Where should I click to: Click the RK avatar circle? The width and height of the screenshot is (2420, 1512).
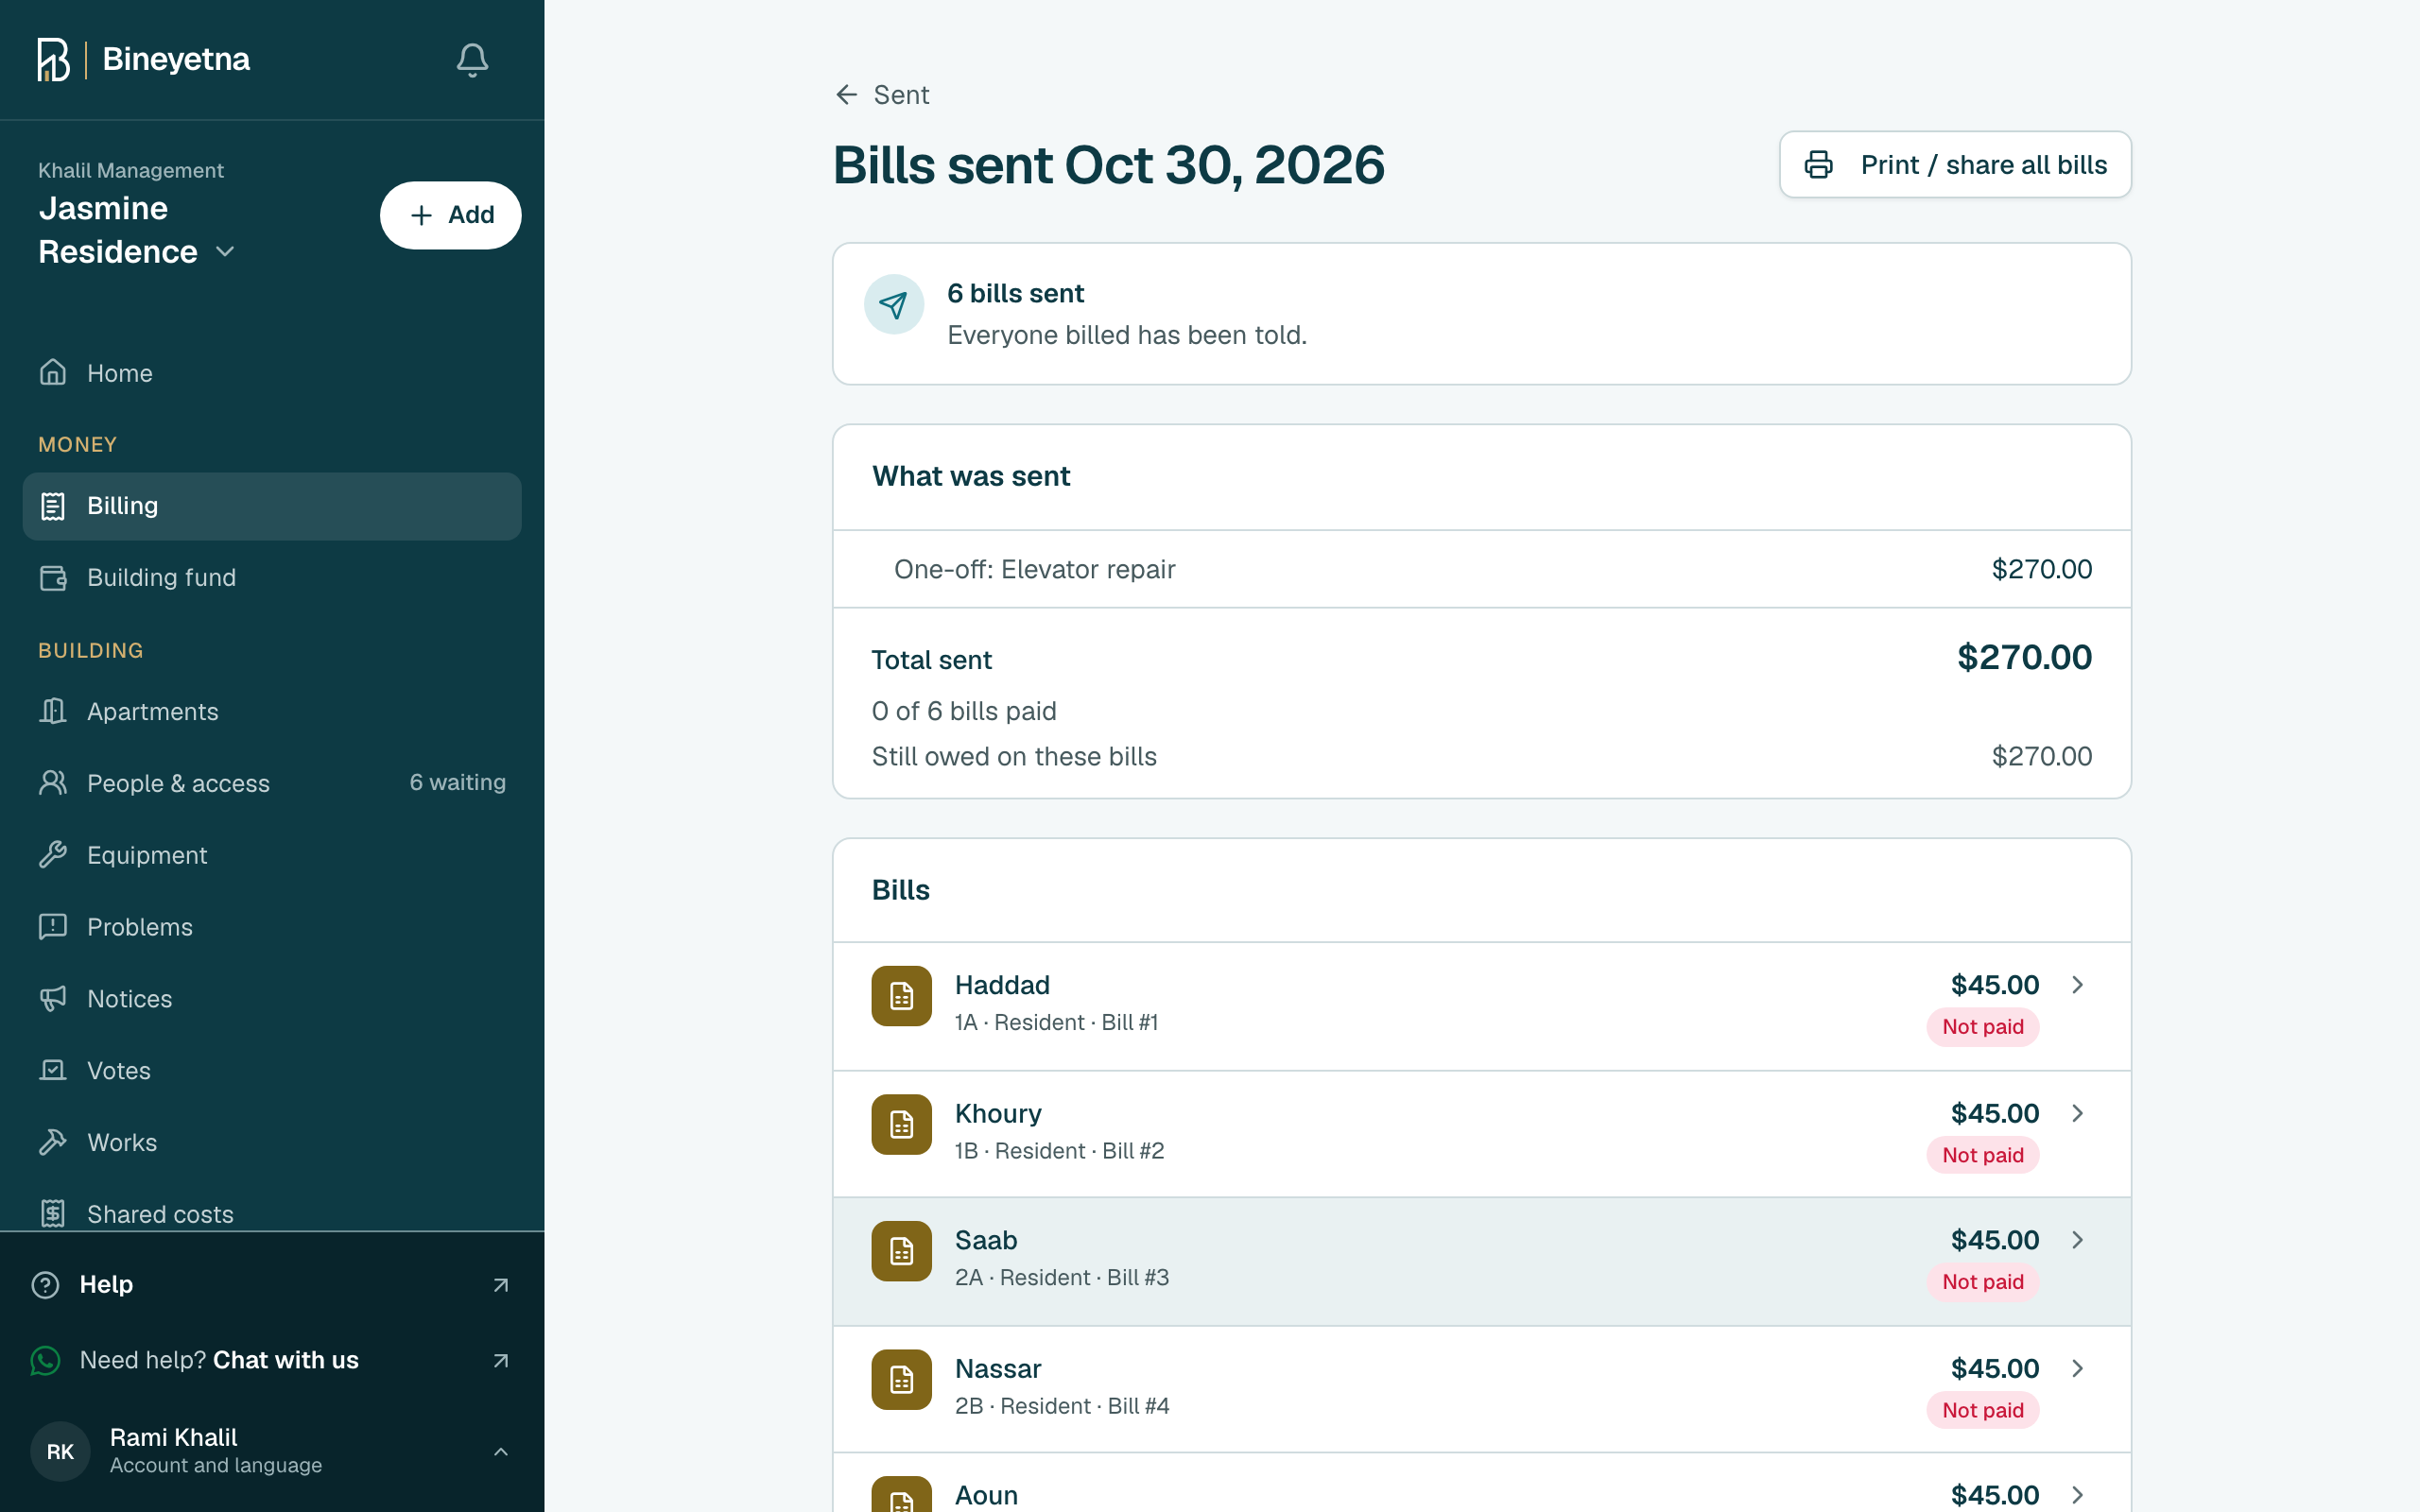tap(60, 1451)
